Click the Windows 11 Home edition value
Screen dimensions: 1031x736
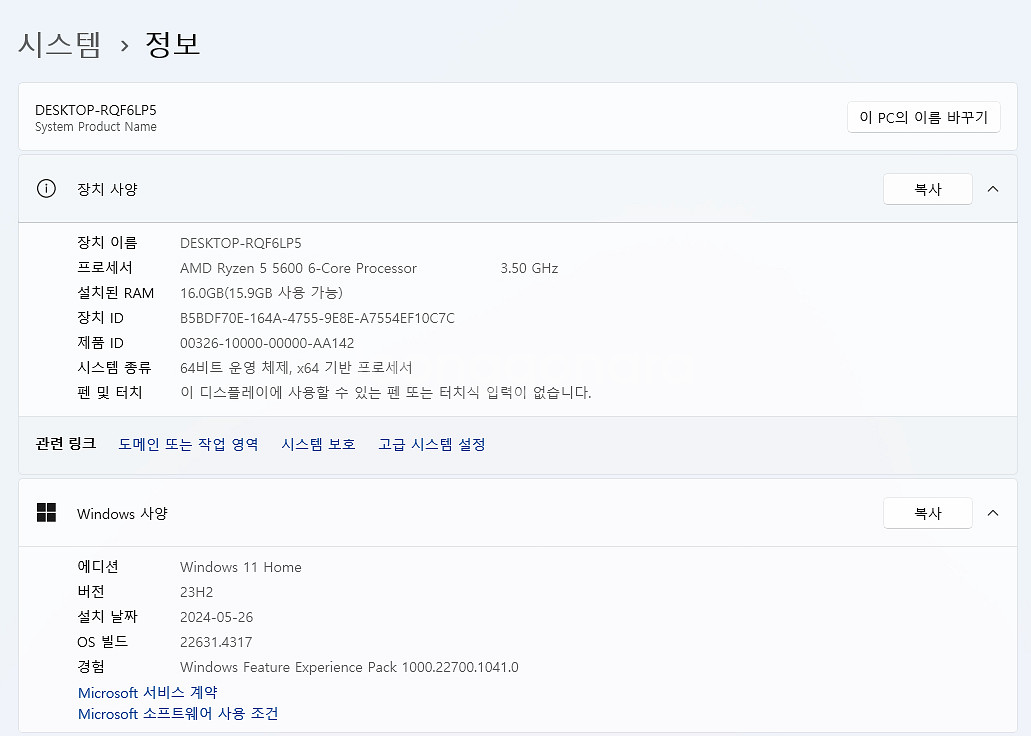[x=241, y=567]
